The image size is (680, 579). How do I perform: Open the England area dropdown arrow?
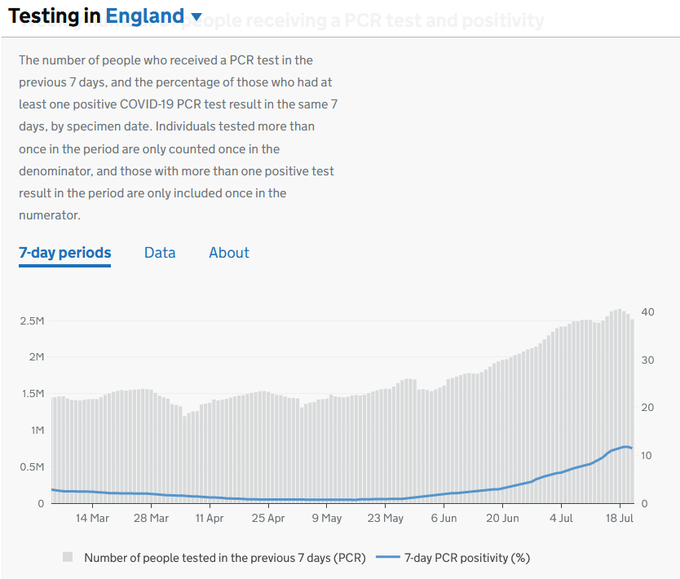click(196, 17)
